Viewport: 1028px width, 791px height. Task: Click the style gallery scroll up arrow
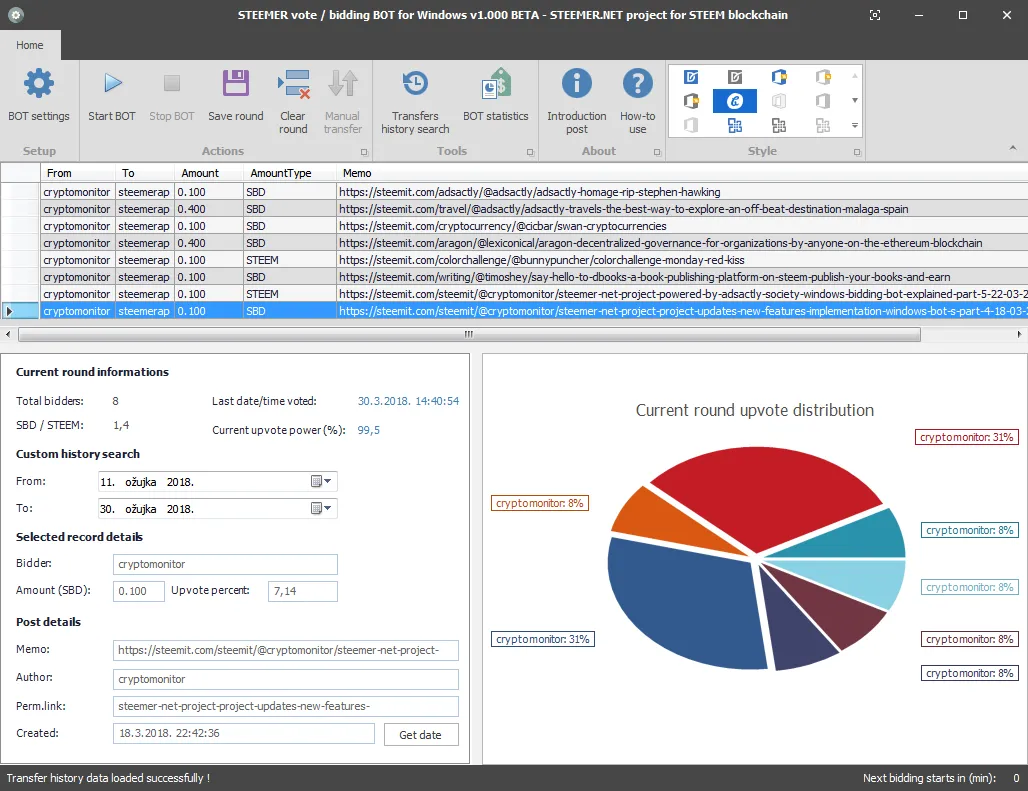855,76
